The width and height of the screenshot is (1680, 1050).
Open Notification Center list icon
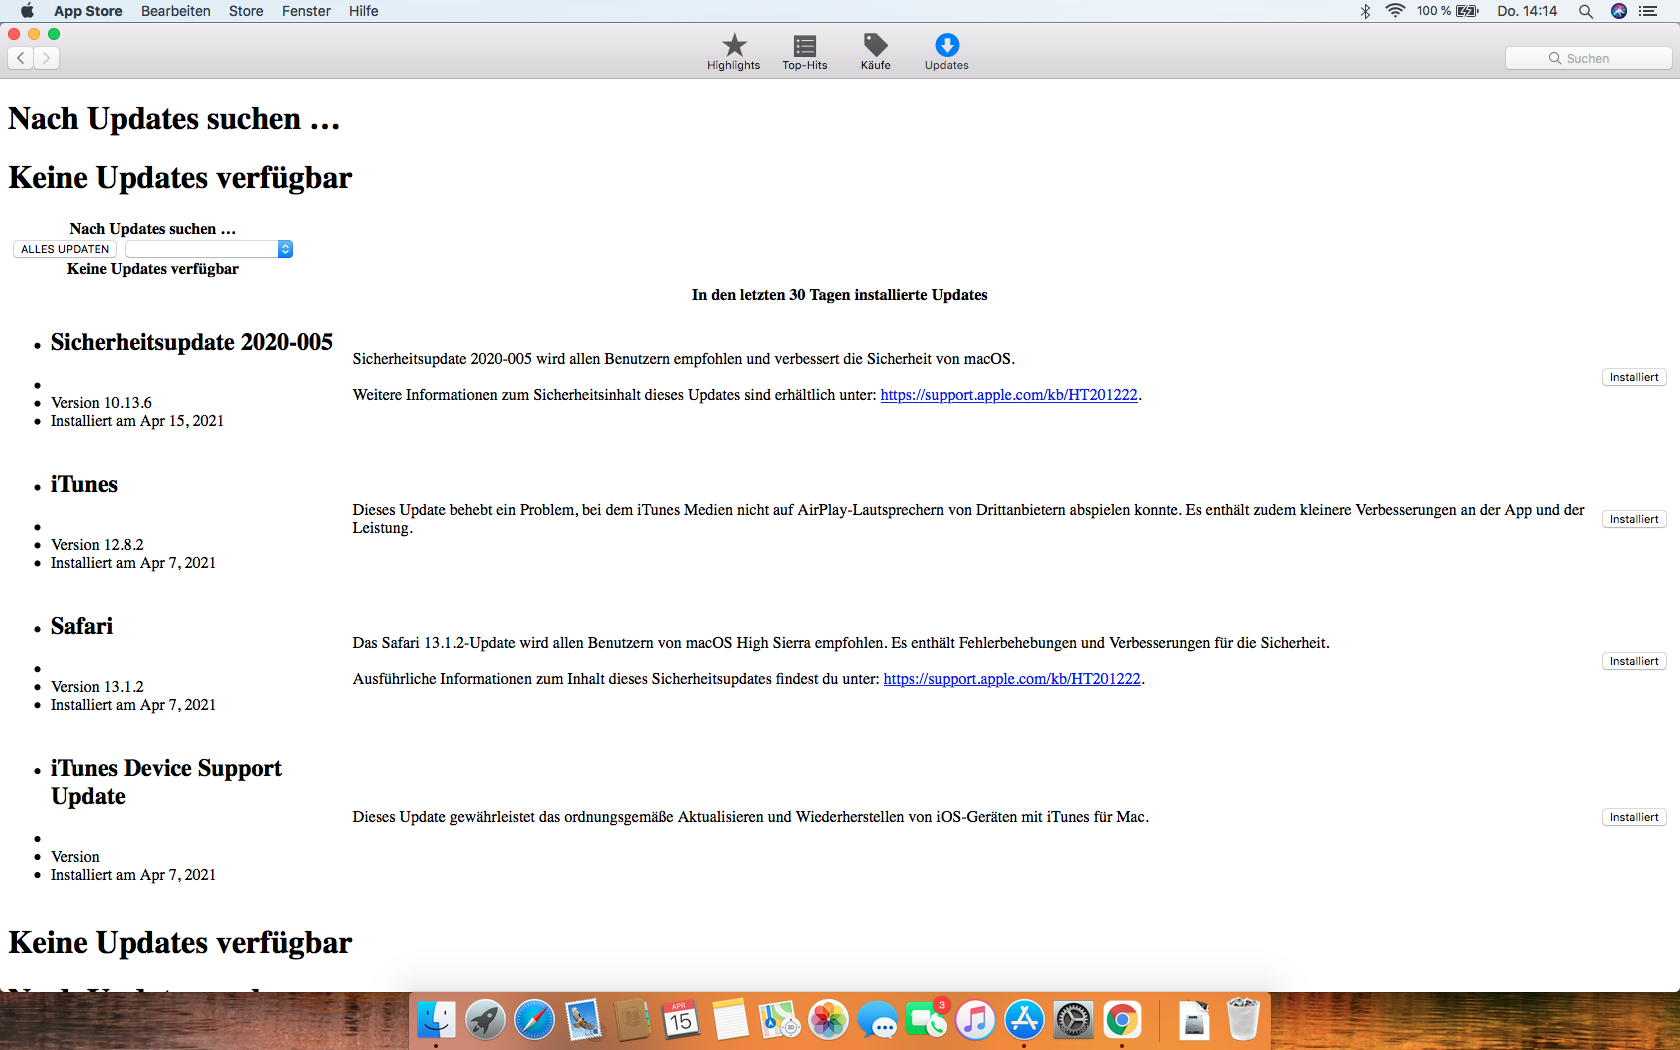[1649, 11]
